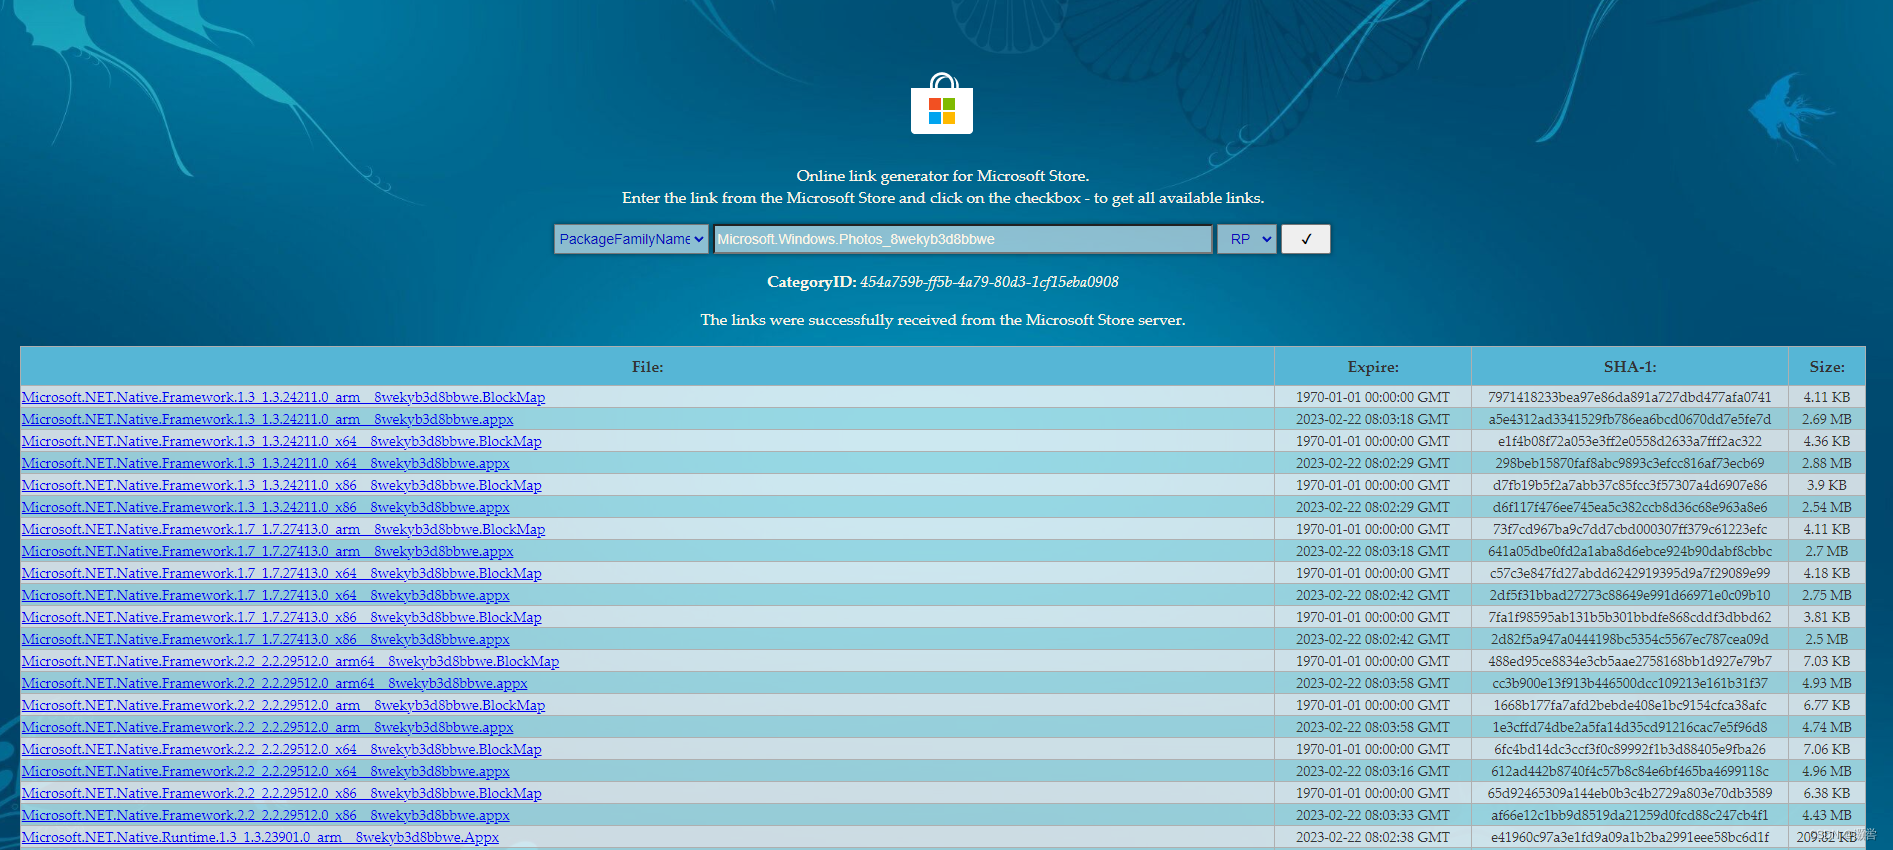
Task: Select SHA-1 hash 298beb15870faf8abc9893c3efcc816af73ecb69
Action: pyautogui.click(x=1630, y=463)
